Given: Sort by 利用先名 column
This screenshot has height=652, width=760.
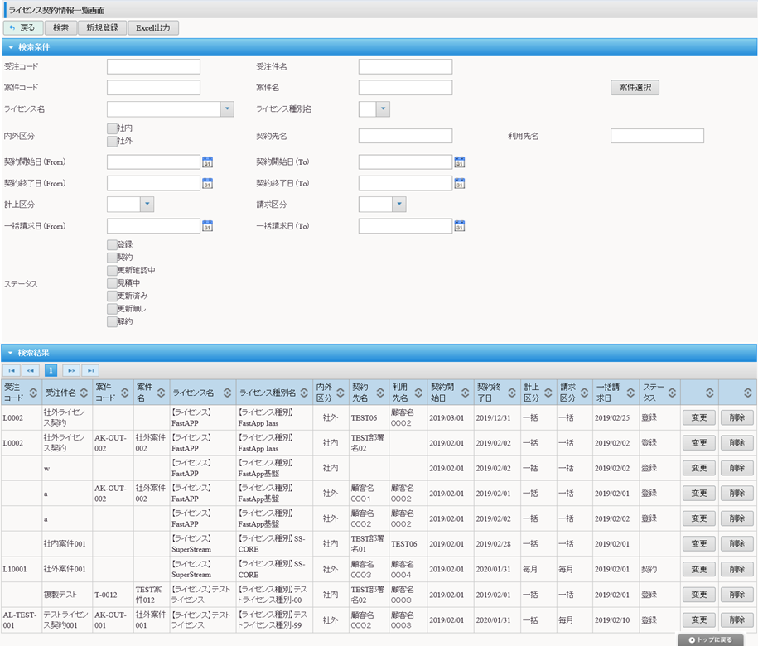Looking at the screenshot, I should tap(418, 393).
